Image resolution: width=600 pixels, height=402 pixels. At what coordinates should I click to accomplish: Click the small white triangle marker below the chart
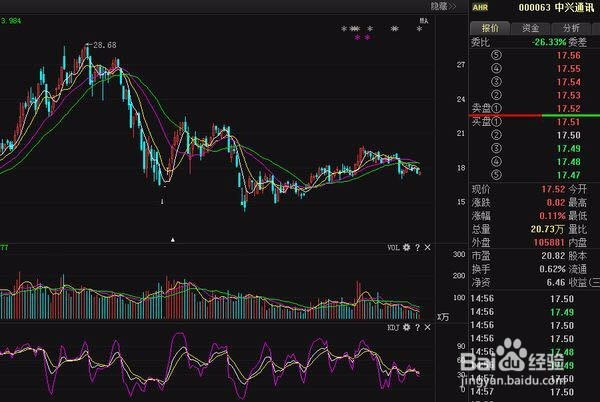pyautogui.click(x=173, y=240)
